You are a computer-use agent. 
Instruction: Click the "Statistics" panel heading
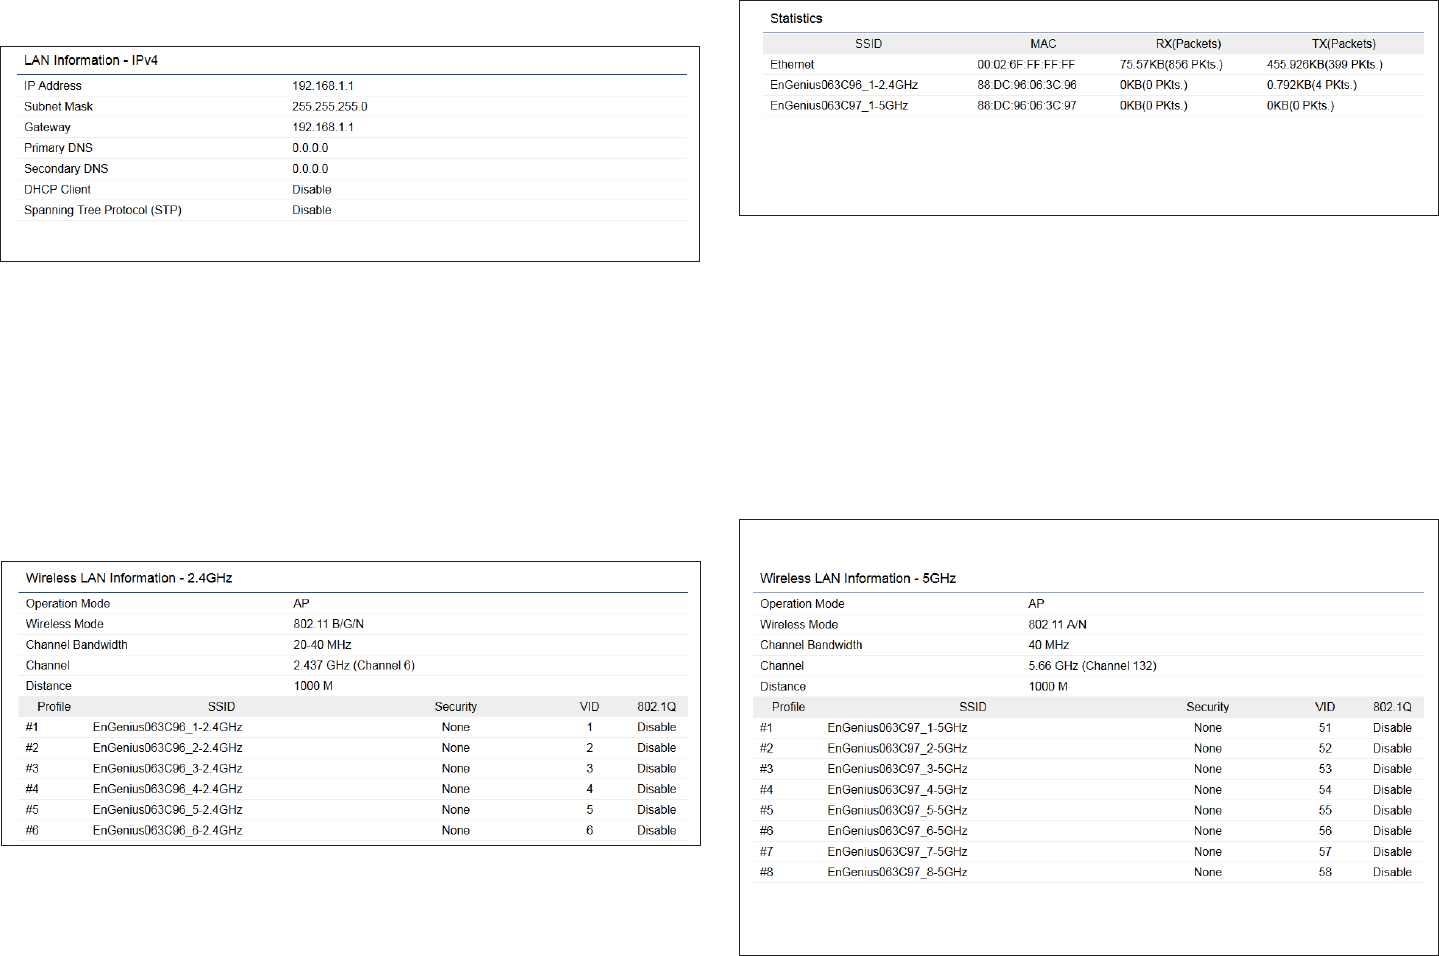tap(796, 18)
